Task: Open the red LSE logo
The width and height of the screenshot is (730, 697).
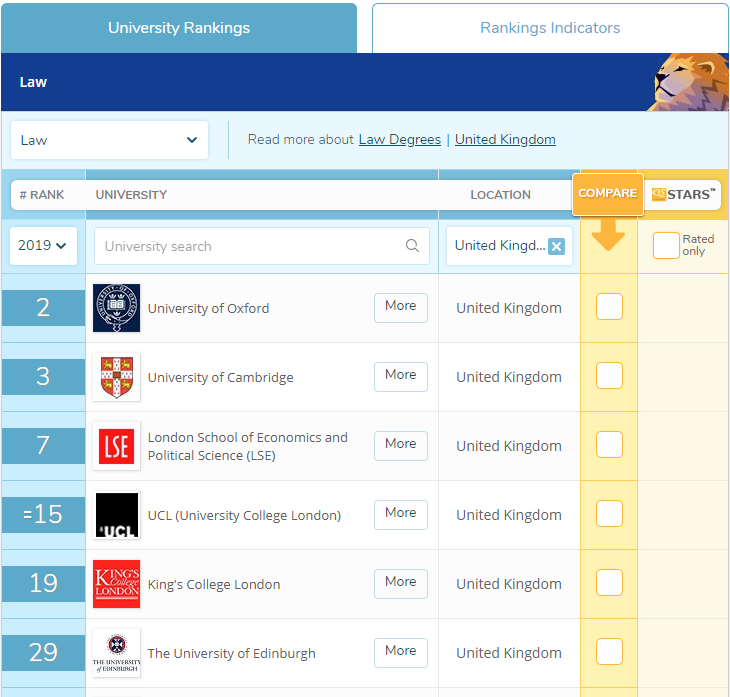Action: pyautogui.click(x=116, y=446)
